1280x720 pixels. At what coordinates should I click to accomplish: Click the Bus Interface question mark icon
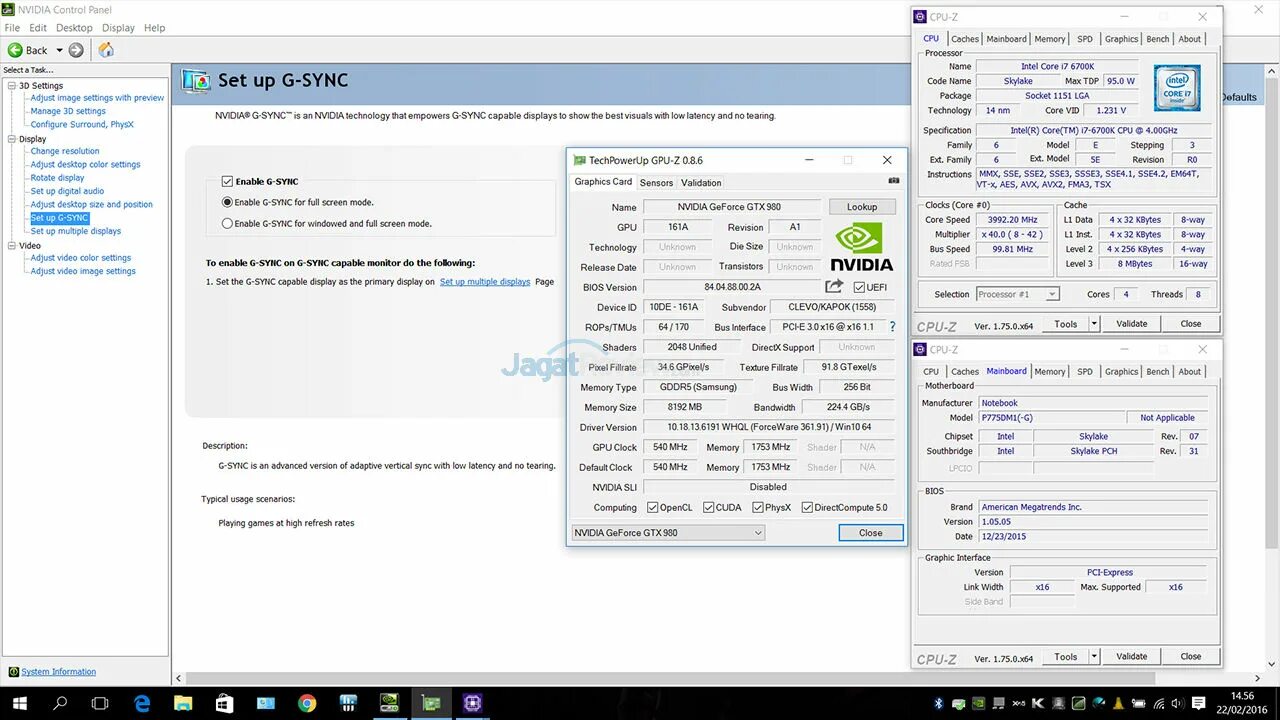coord(892,327)
